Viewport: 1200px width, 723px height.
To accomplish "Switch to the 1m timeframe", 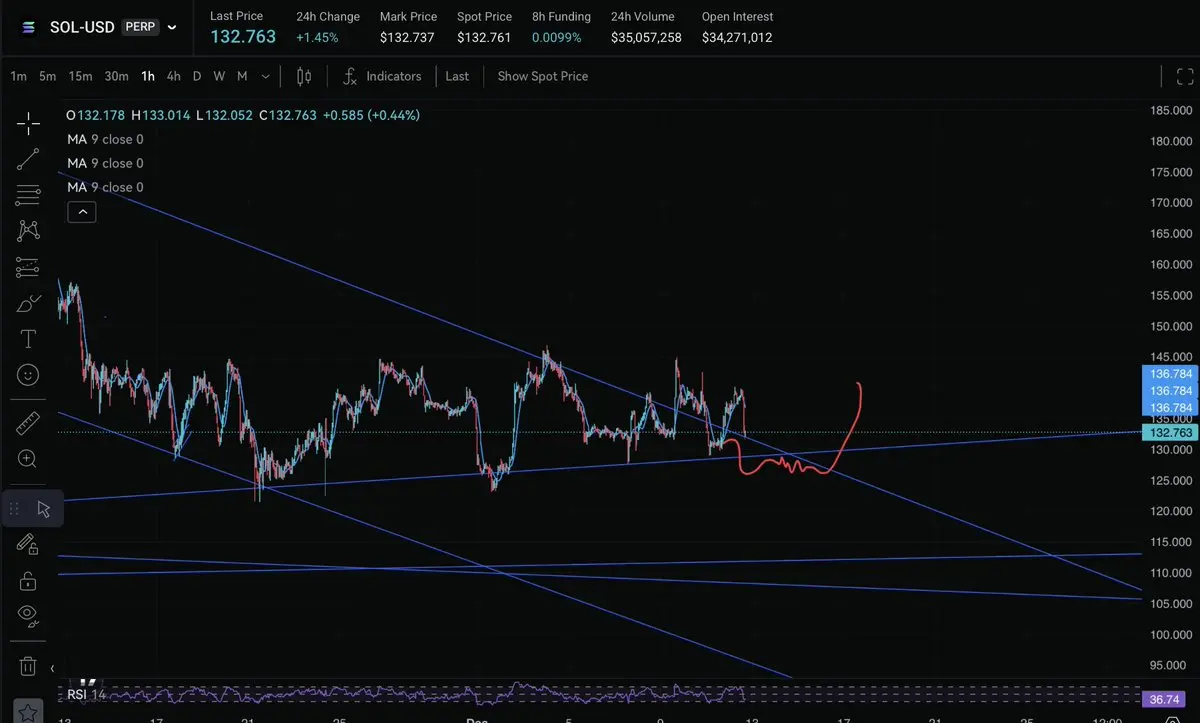I will (18, 76).
